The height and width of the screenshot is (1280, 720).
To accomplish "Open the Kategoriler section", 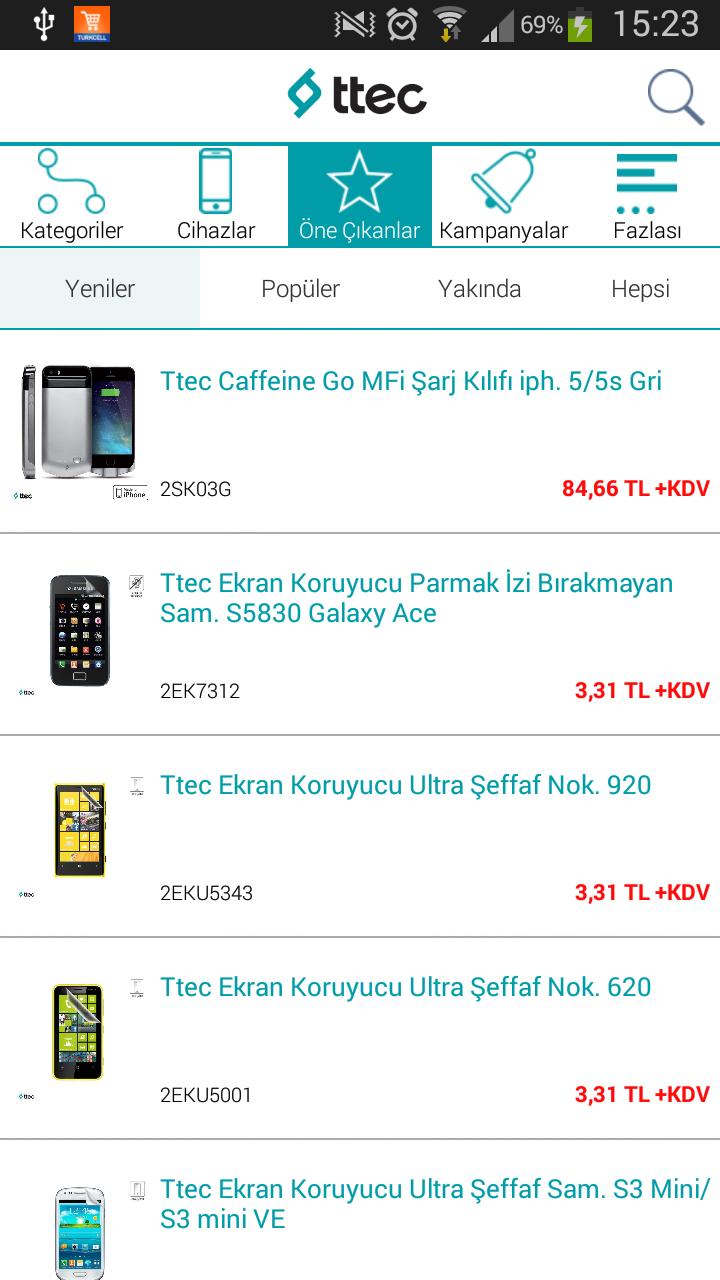I will point(71,196).
